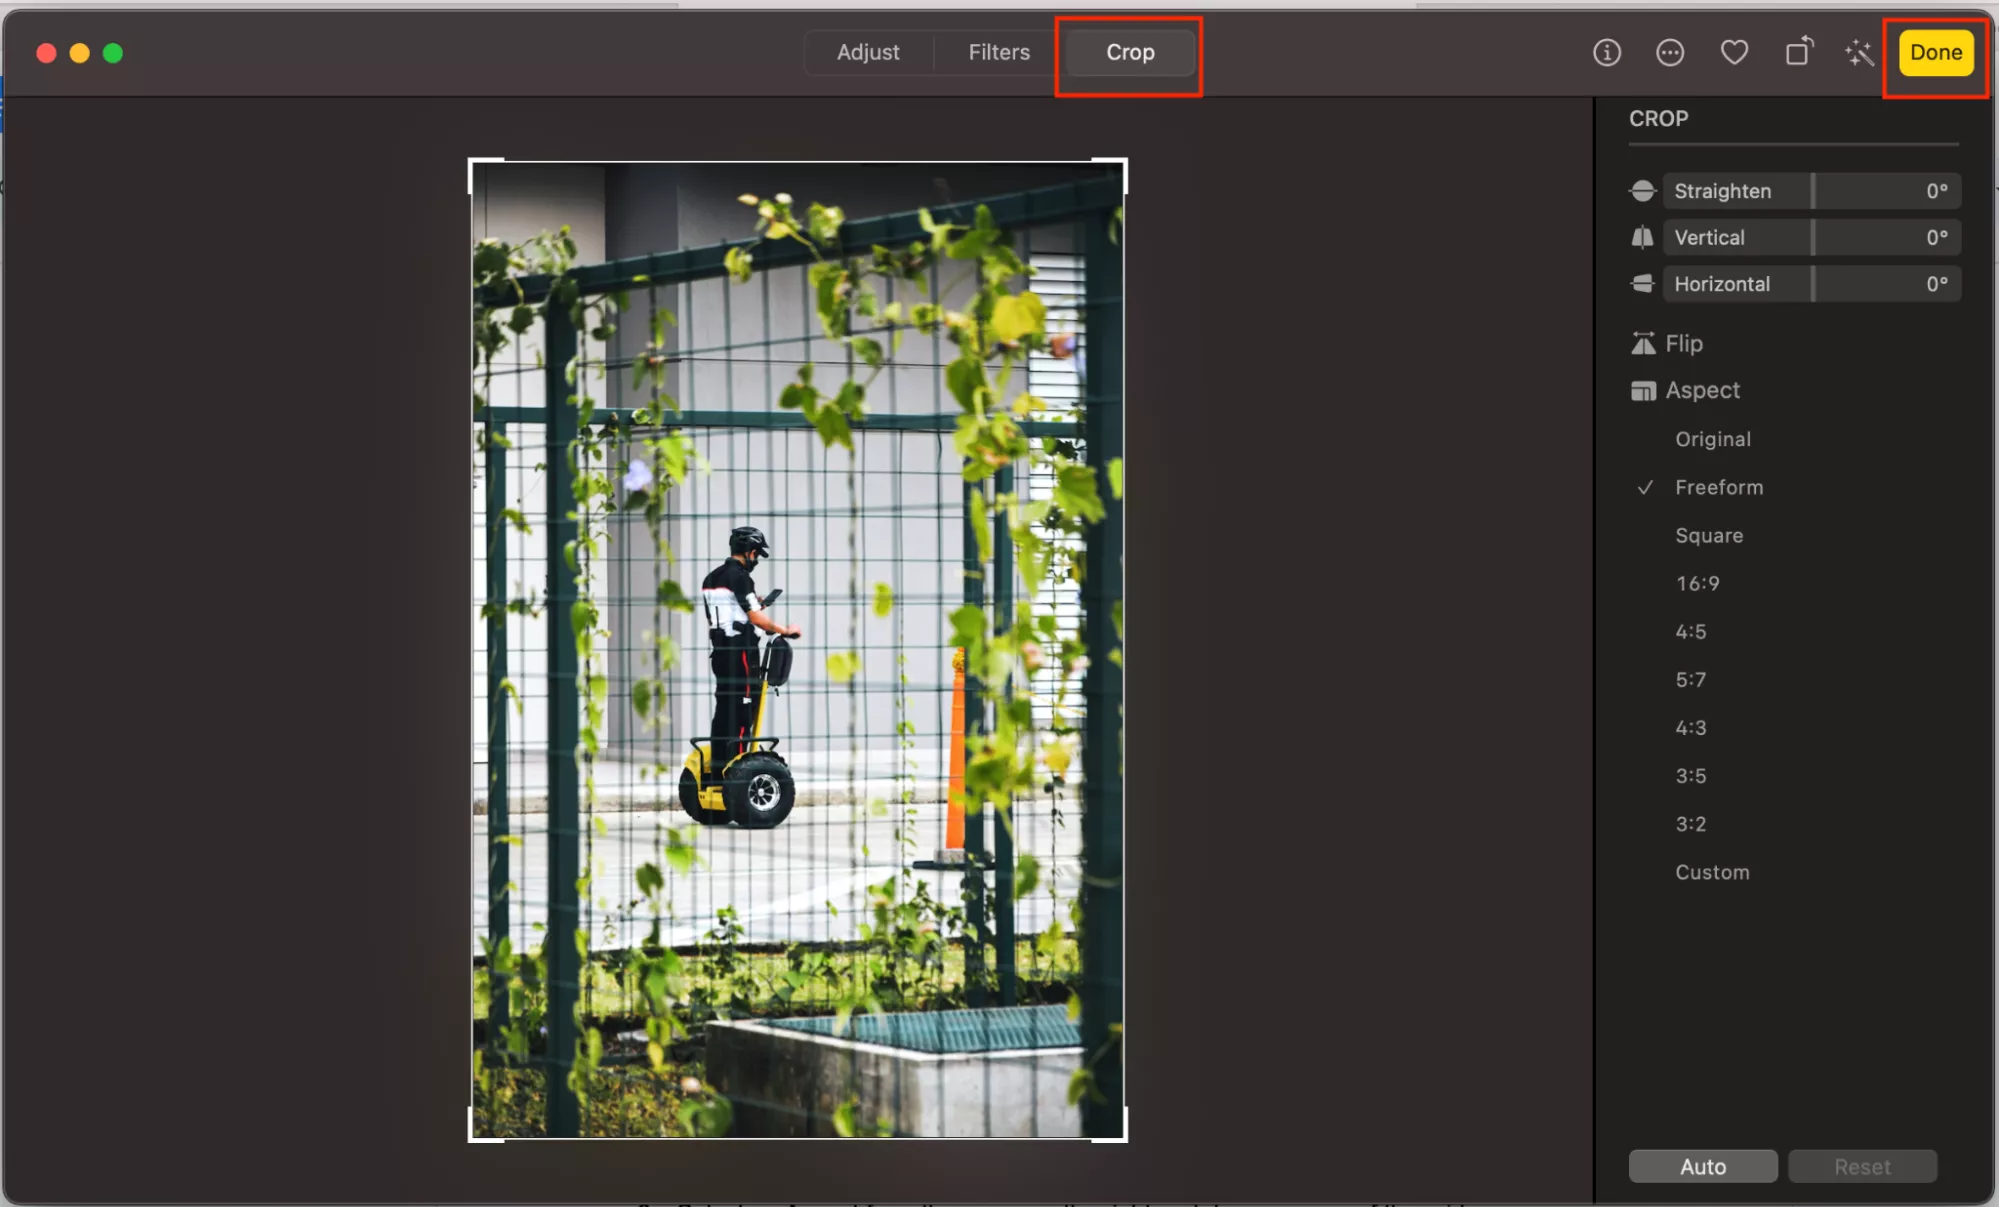Click the bottom-right crop corner handle
This screenshot has height=1208, width=1999.
[1124, 1137]
